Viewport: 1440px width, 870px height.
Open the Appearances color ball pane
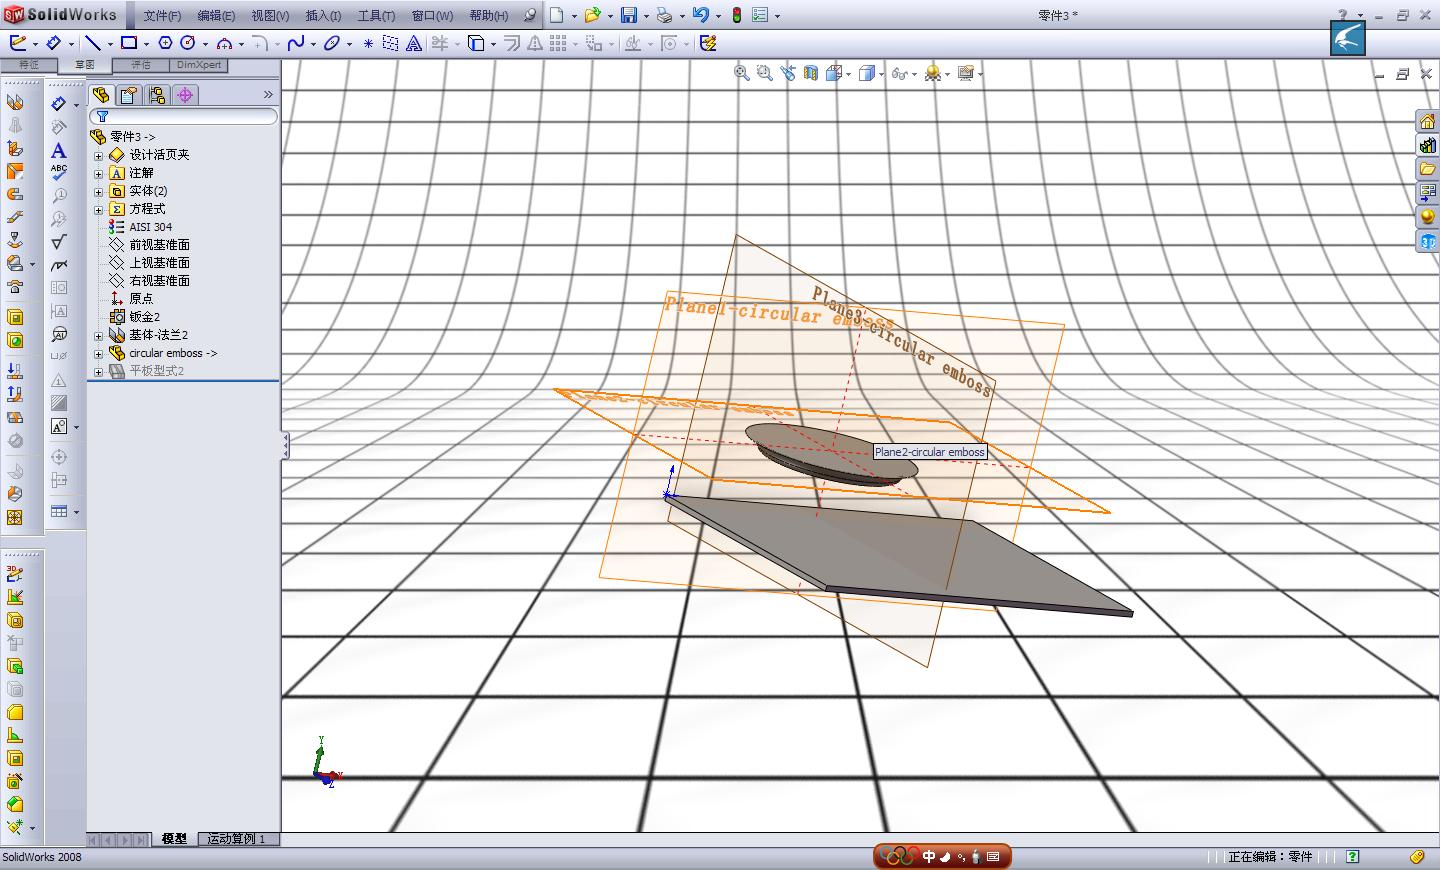(1427, 217)
